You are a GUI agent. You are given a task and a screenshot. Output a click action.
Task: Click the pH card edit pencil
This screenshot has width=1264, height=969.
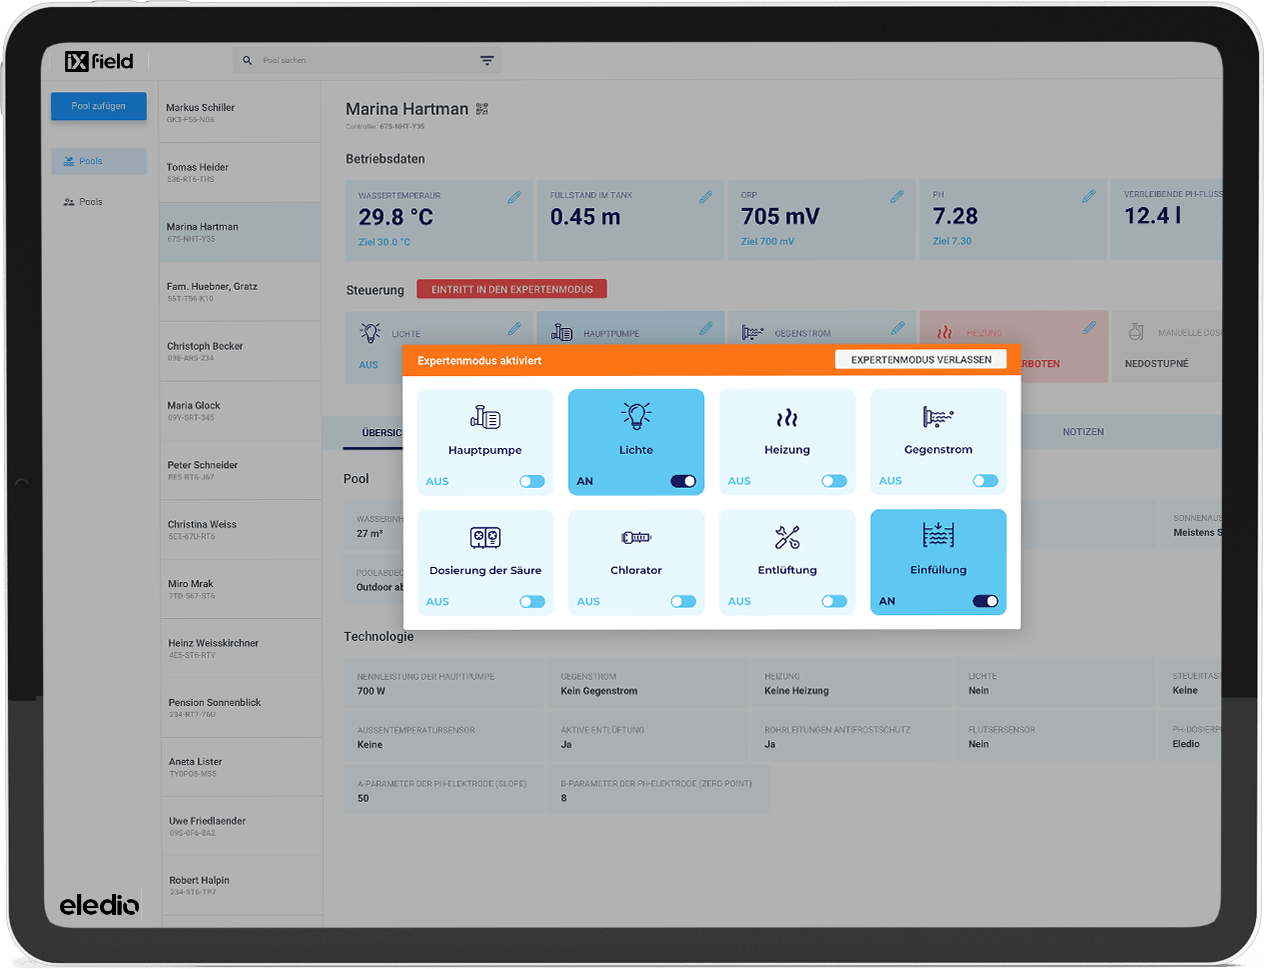[x=1088, y=197]
